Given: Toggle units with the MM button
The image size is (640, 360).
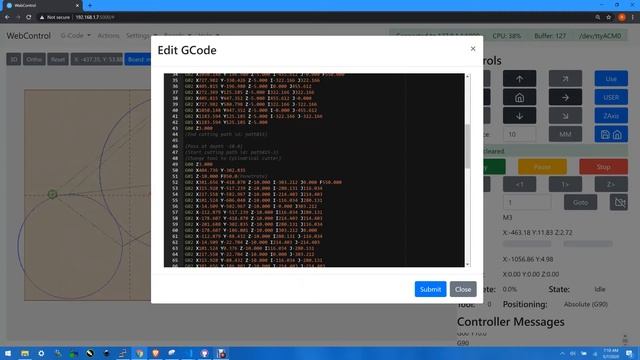Looking at the screenshot, I should [565, 134].
